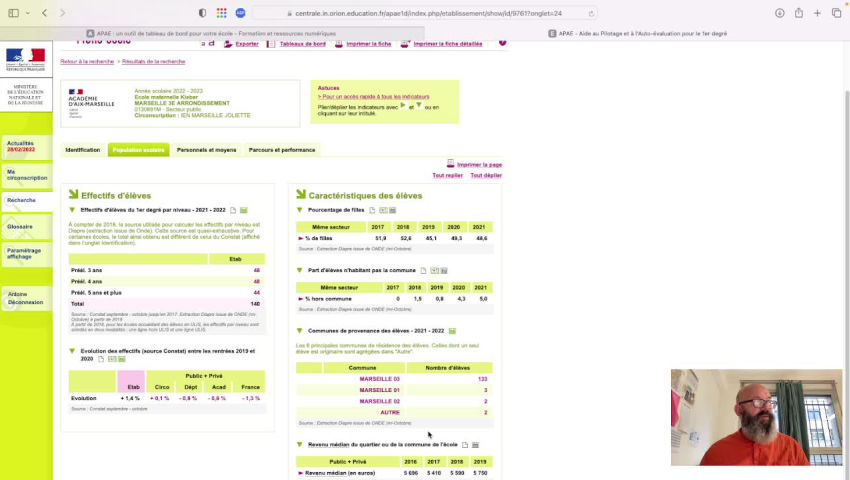Switch to the Personnels et moyens tab
The height and width of the screenshot is (480, 850).
click(206, 150)
